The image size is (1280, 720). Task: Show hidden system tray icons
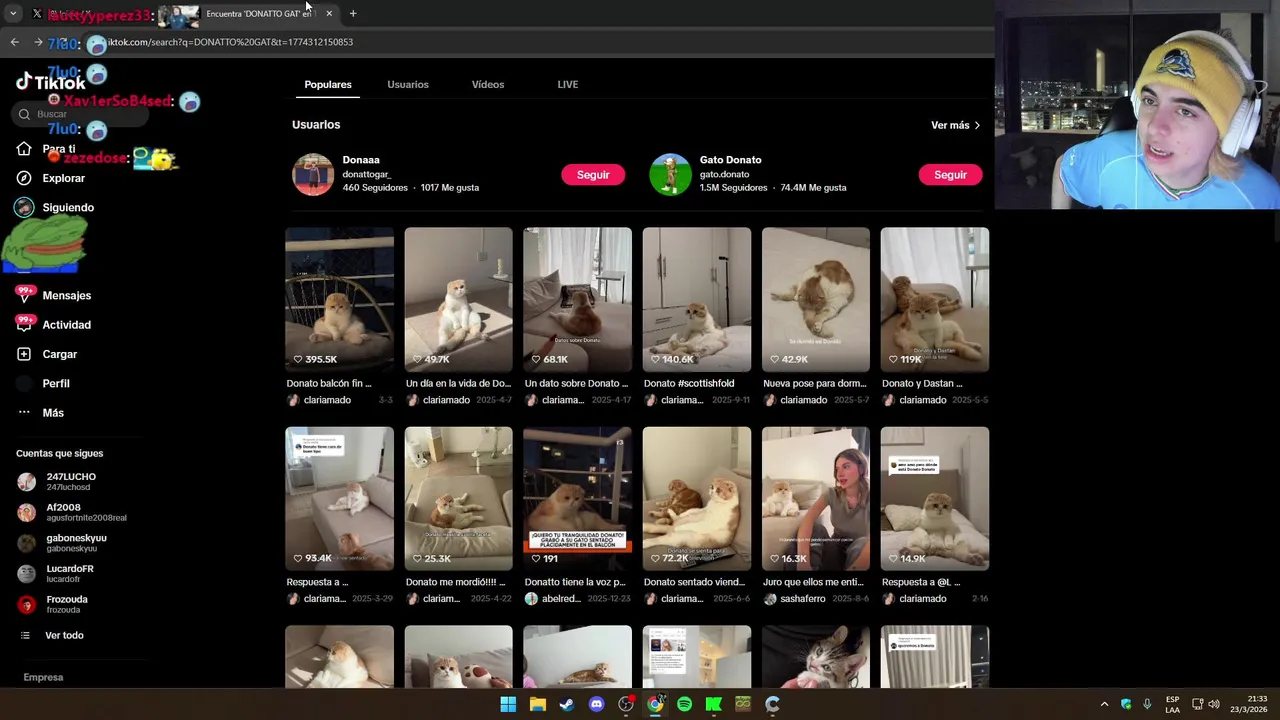point(1104,704)
